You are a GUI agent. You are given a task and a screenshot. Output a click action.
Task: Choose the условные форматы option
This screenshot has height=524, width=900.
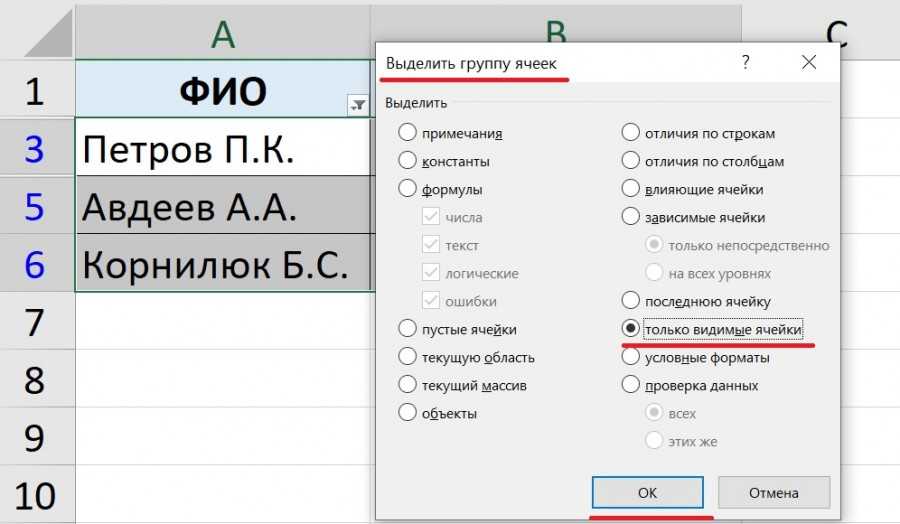631,357
